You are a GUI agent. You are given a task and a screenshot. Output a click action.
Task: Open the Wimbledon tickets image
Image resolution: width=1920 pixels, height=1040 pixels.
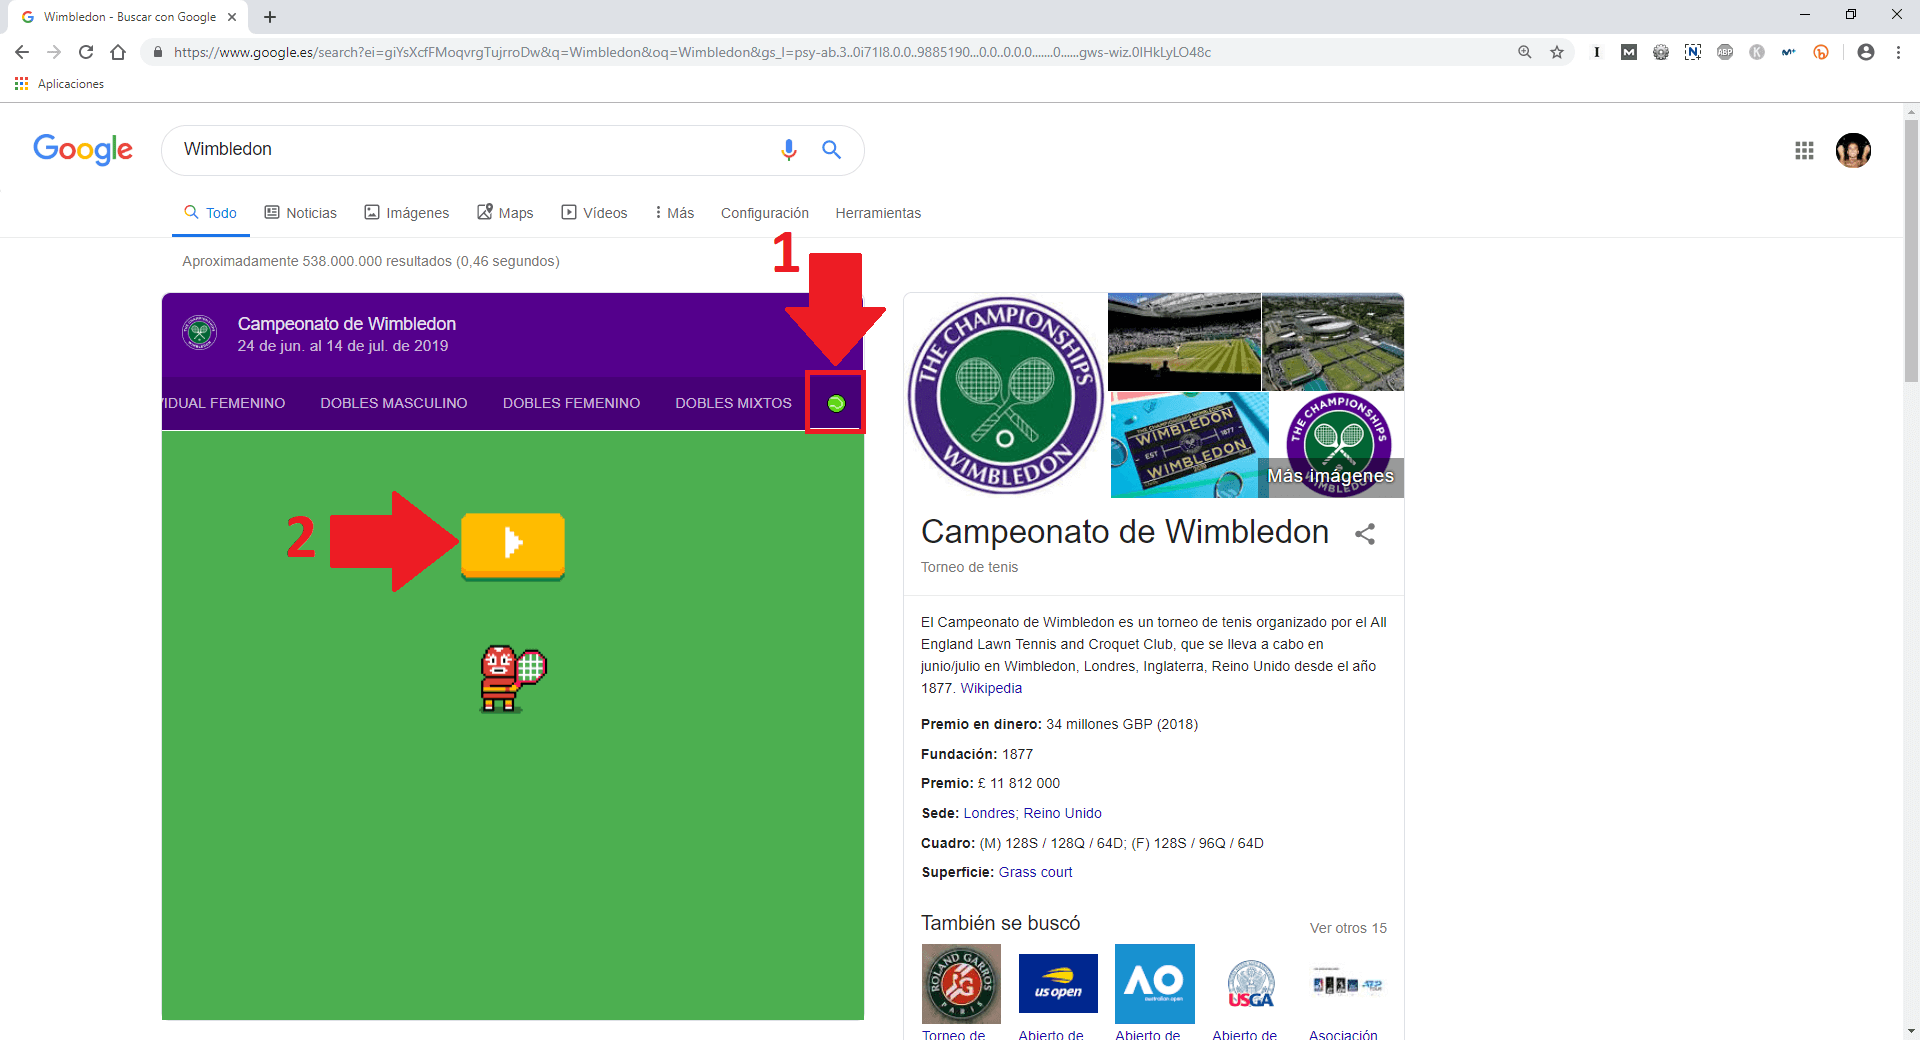pos(1189,445)
